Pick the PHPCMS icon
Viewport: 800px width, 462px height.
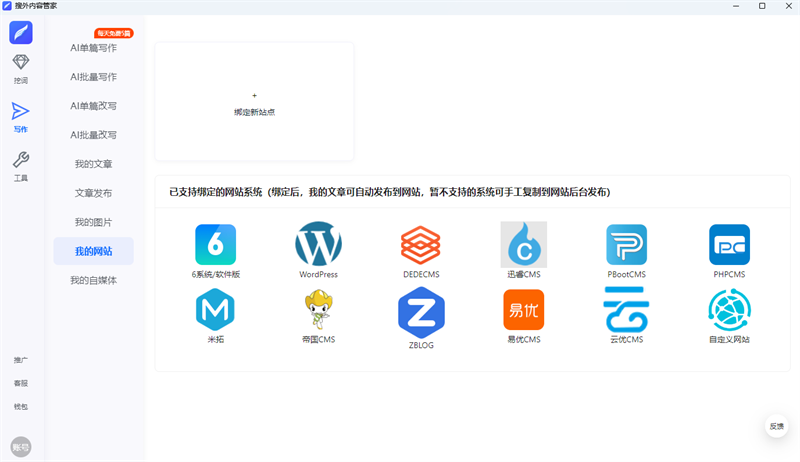pyautogui.click(x=729, y=244)
